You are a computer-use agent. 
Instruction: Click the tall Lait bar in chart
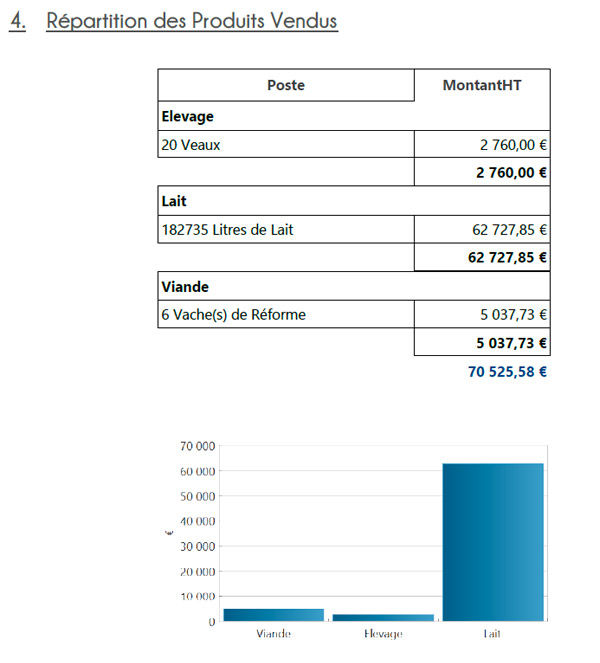493,542
